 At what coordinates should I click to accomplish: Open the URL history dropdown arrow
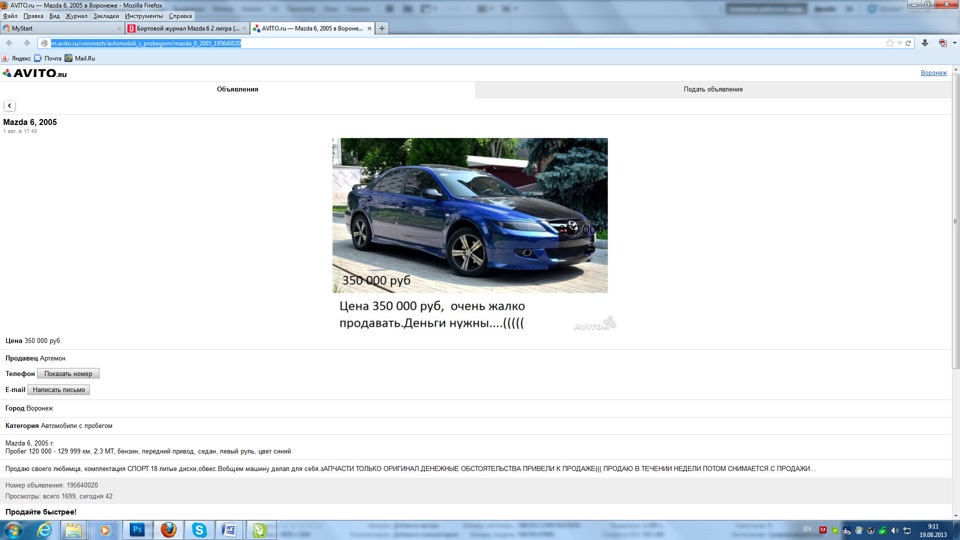tap(899, 43)
